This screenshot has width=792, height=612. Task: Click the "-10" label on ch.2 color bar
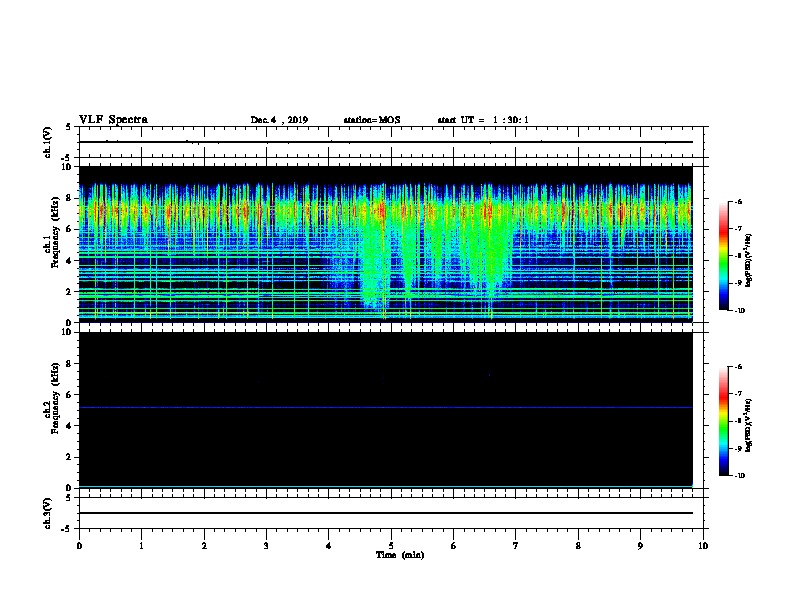click(739, 475)
